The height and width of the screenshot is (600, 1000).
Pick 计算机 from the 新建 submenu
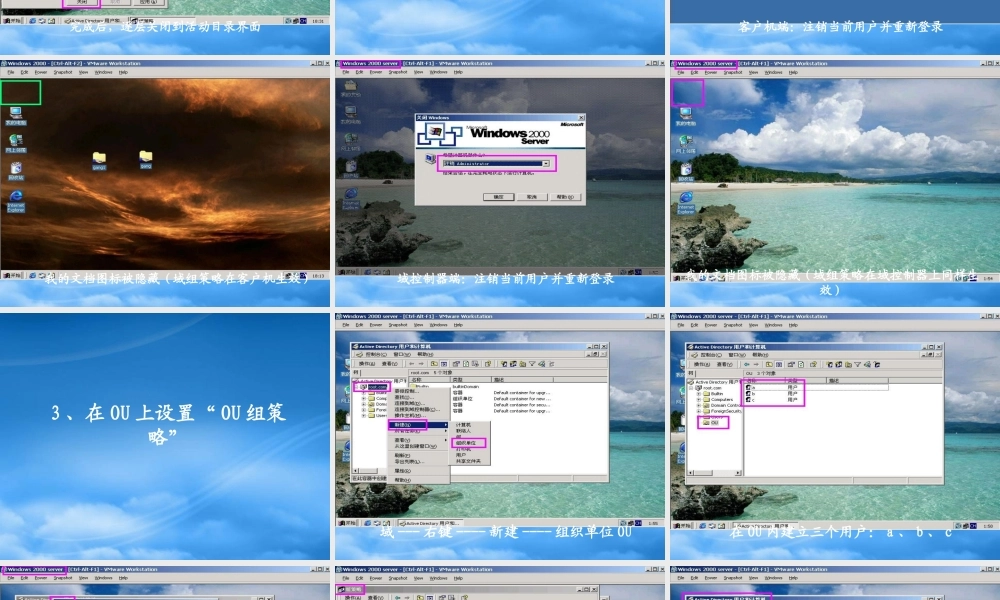(464, 425)
